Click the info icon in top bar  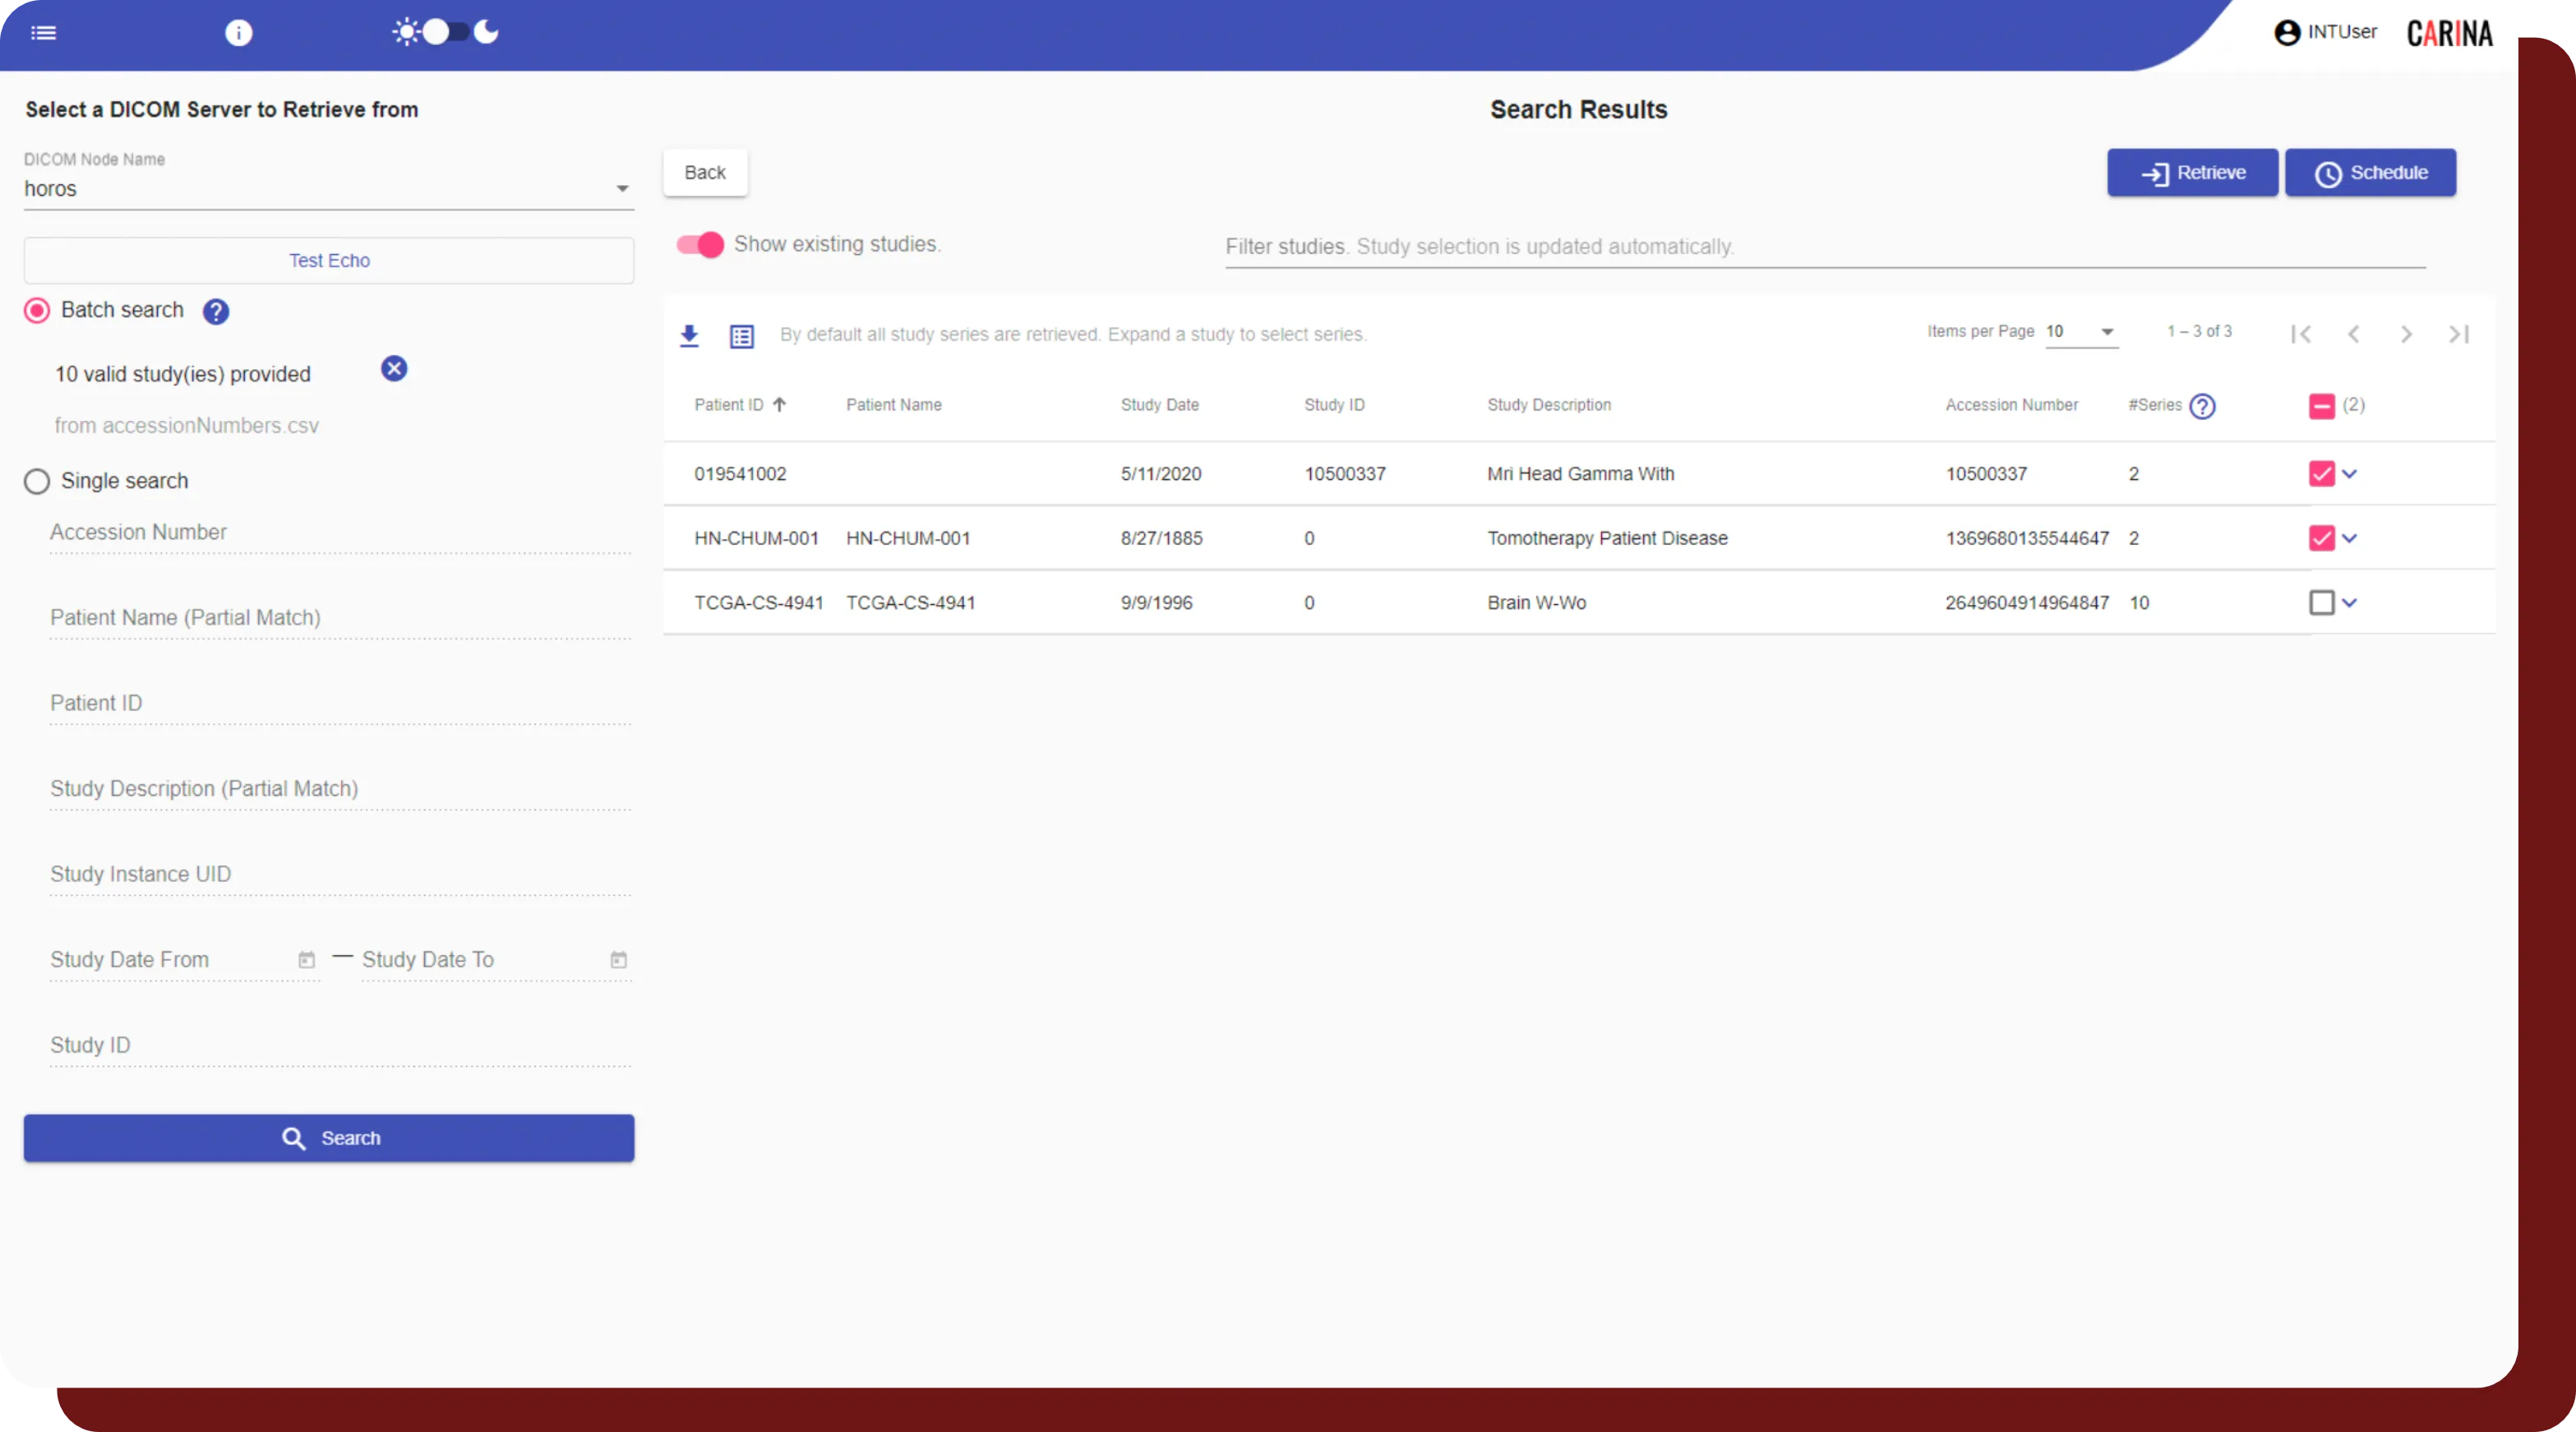[x=239, y=32]
